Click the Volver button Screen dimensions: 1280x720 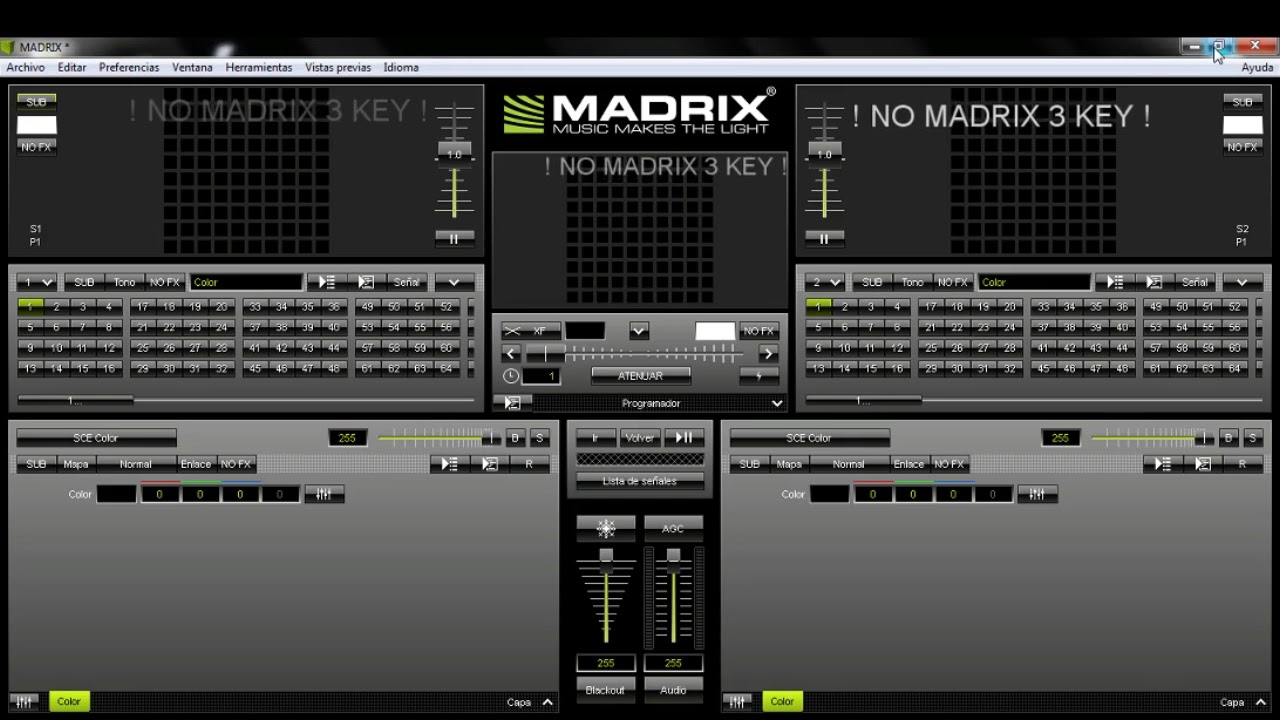pyautogui.click(x=640, y=437)
